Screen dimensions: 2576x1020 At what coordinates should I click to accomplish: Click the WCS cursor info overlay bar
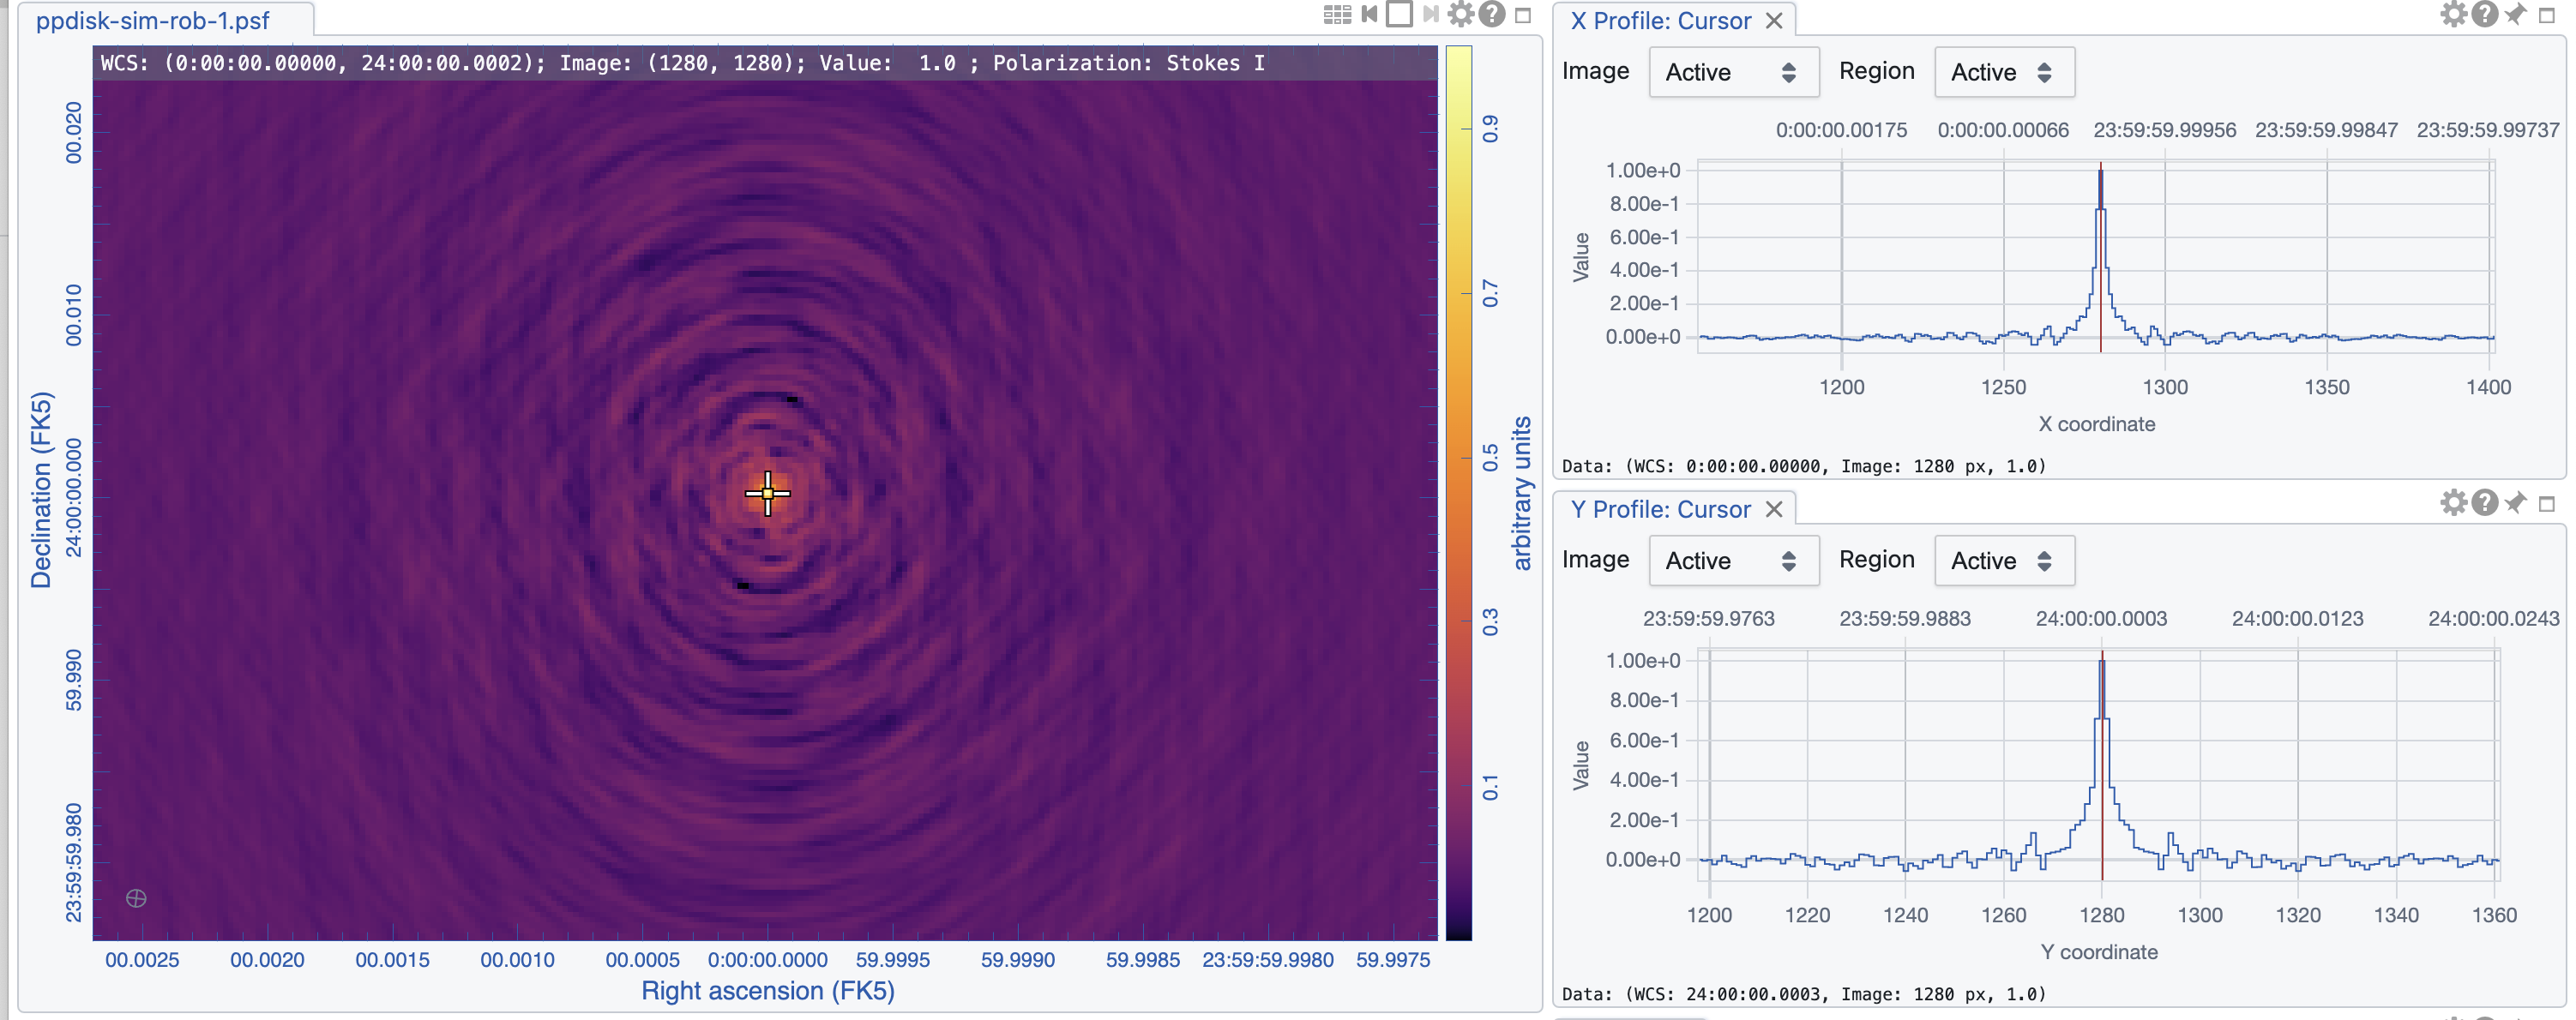pyautogui.click(x=765, y=63)
